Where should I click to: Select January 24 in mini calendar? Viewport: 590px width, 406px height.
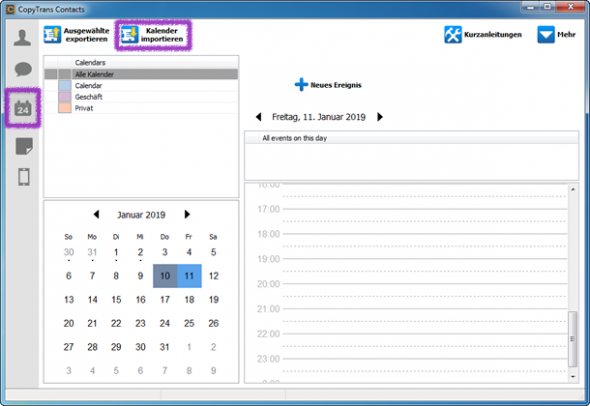(165, 323)
